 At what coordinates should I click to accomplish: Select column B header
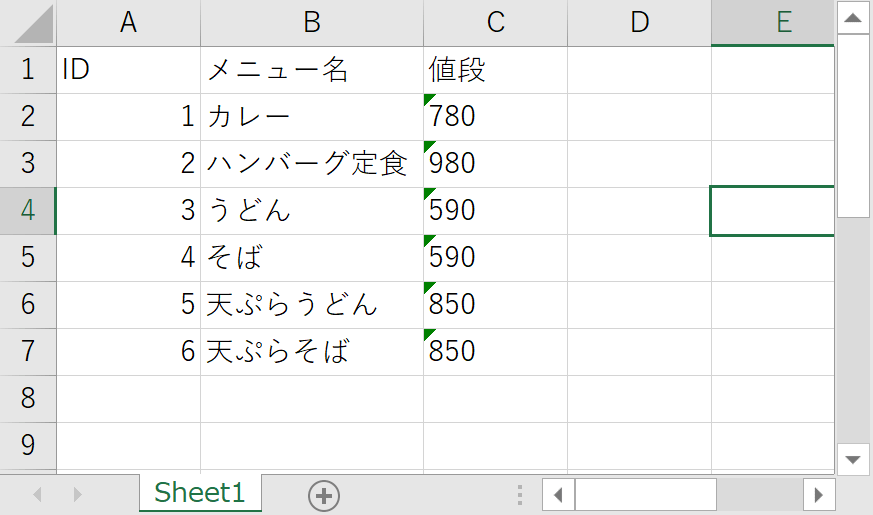pyautogui.click(x=311, y=23)
